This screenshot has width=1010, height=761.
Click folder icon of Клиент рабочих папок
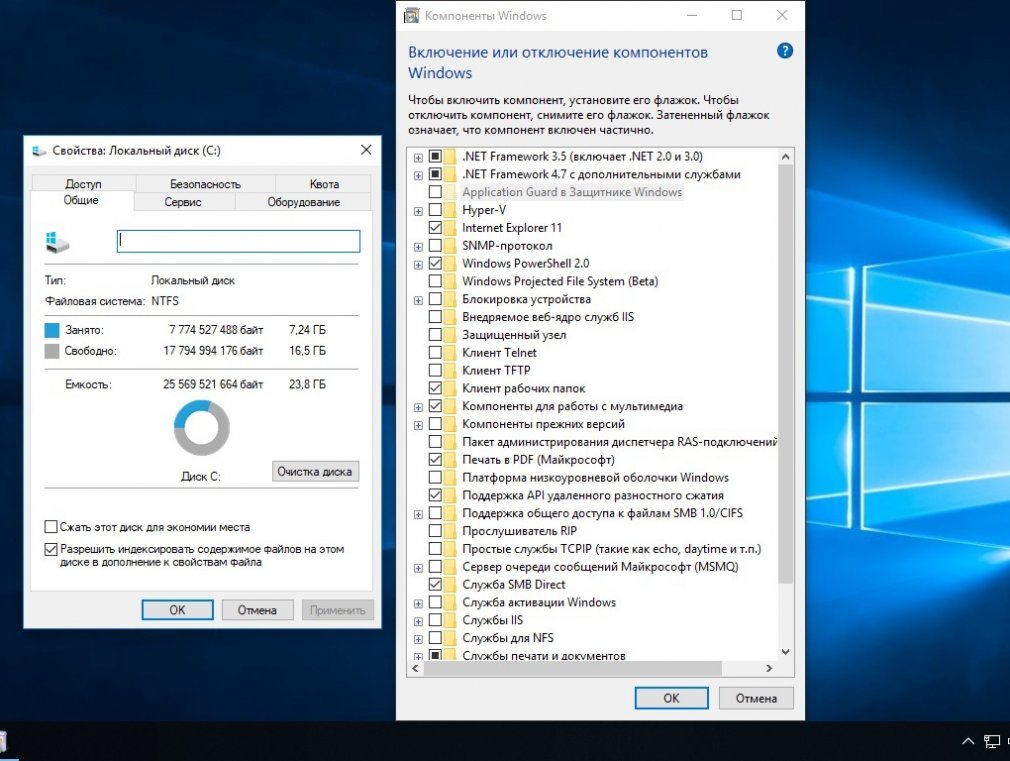tap(450, 388)
